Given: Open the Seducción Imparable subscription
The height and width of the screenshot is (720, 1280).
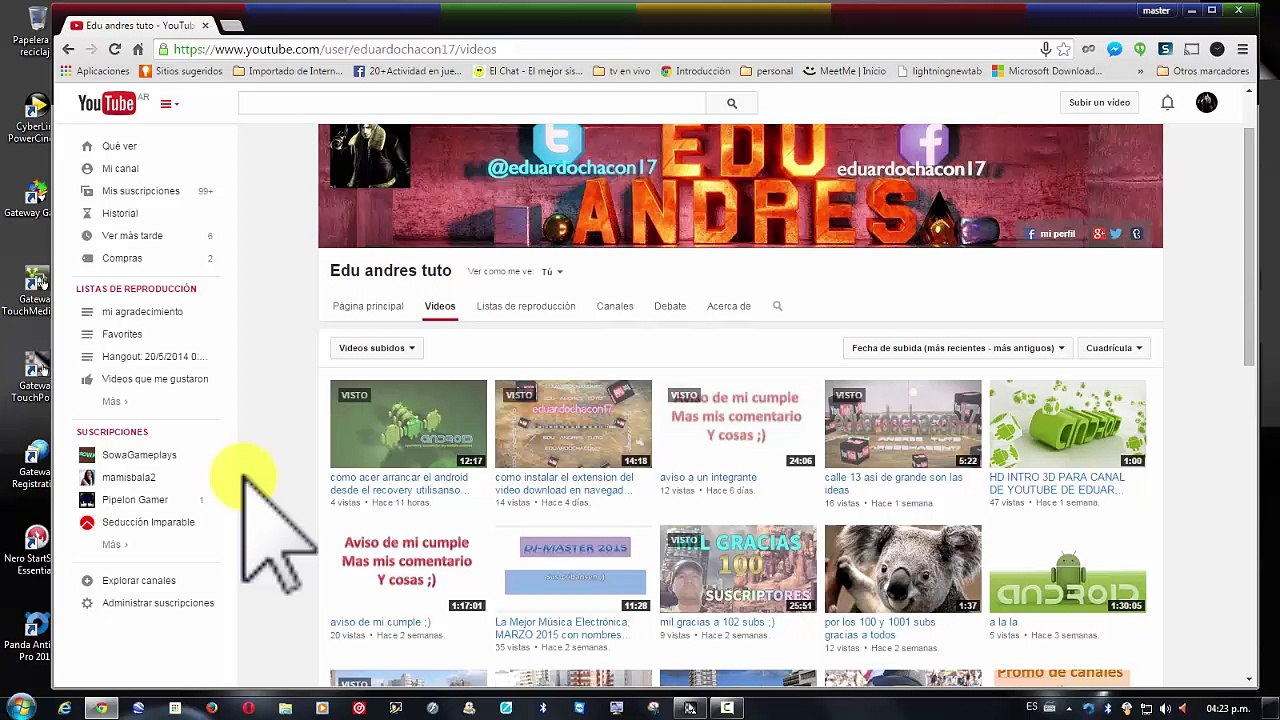Looking at the screenshot, I should [148, 522].
